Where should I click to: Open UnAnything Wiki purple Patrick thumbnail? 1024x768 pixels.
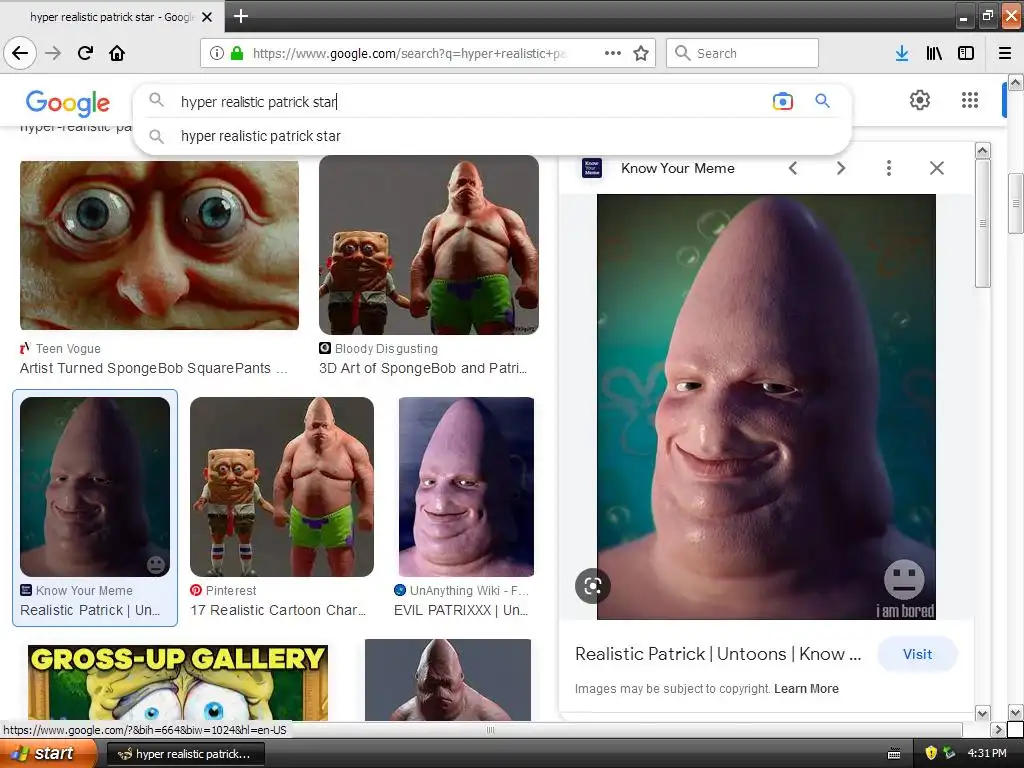click(466, 487)
